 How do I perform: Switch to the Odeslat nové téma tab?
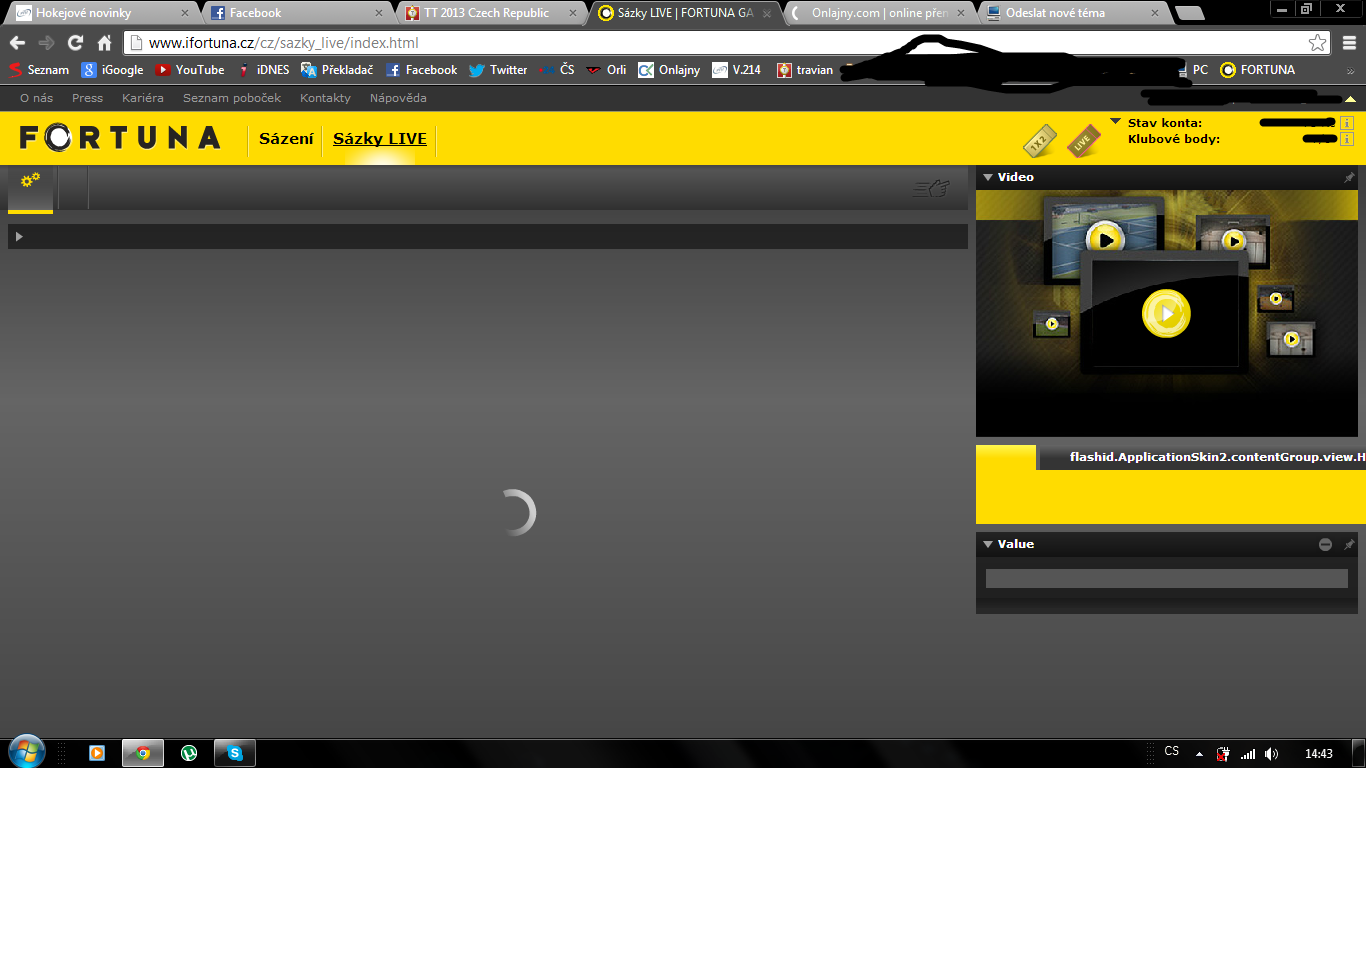(x=1072, y=13)
